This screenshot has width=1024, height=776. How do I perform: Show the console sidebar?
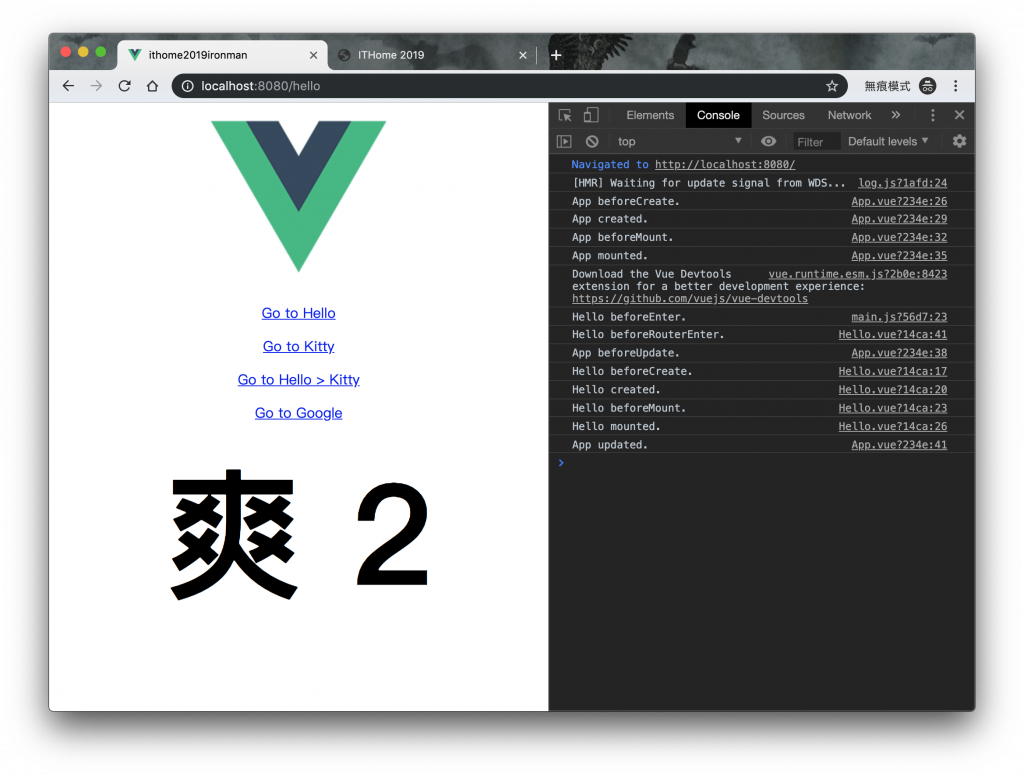point(564,141)
